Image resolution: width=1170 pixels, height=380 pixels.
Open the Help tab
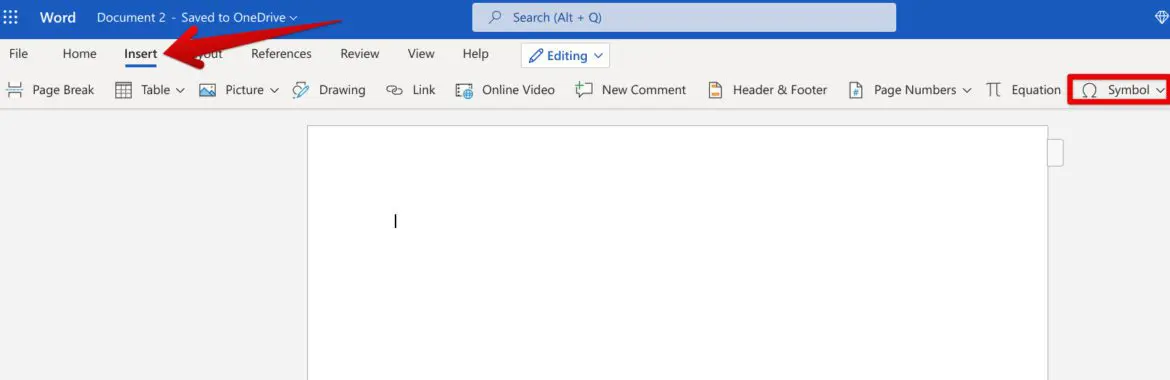tap(475, 54)
